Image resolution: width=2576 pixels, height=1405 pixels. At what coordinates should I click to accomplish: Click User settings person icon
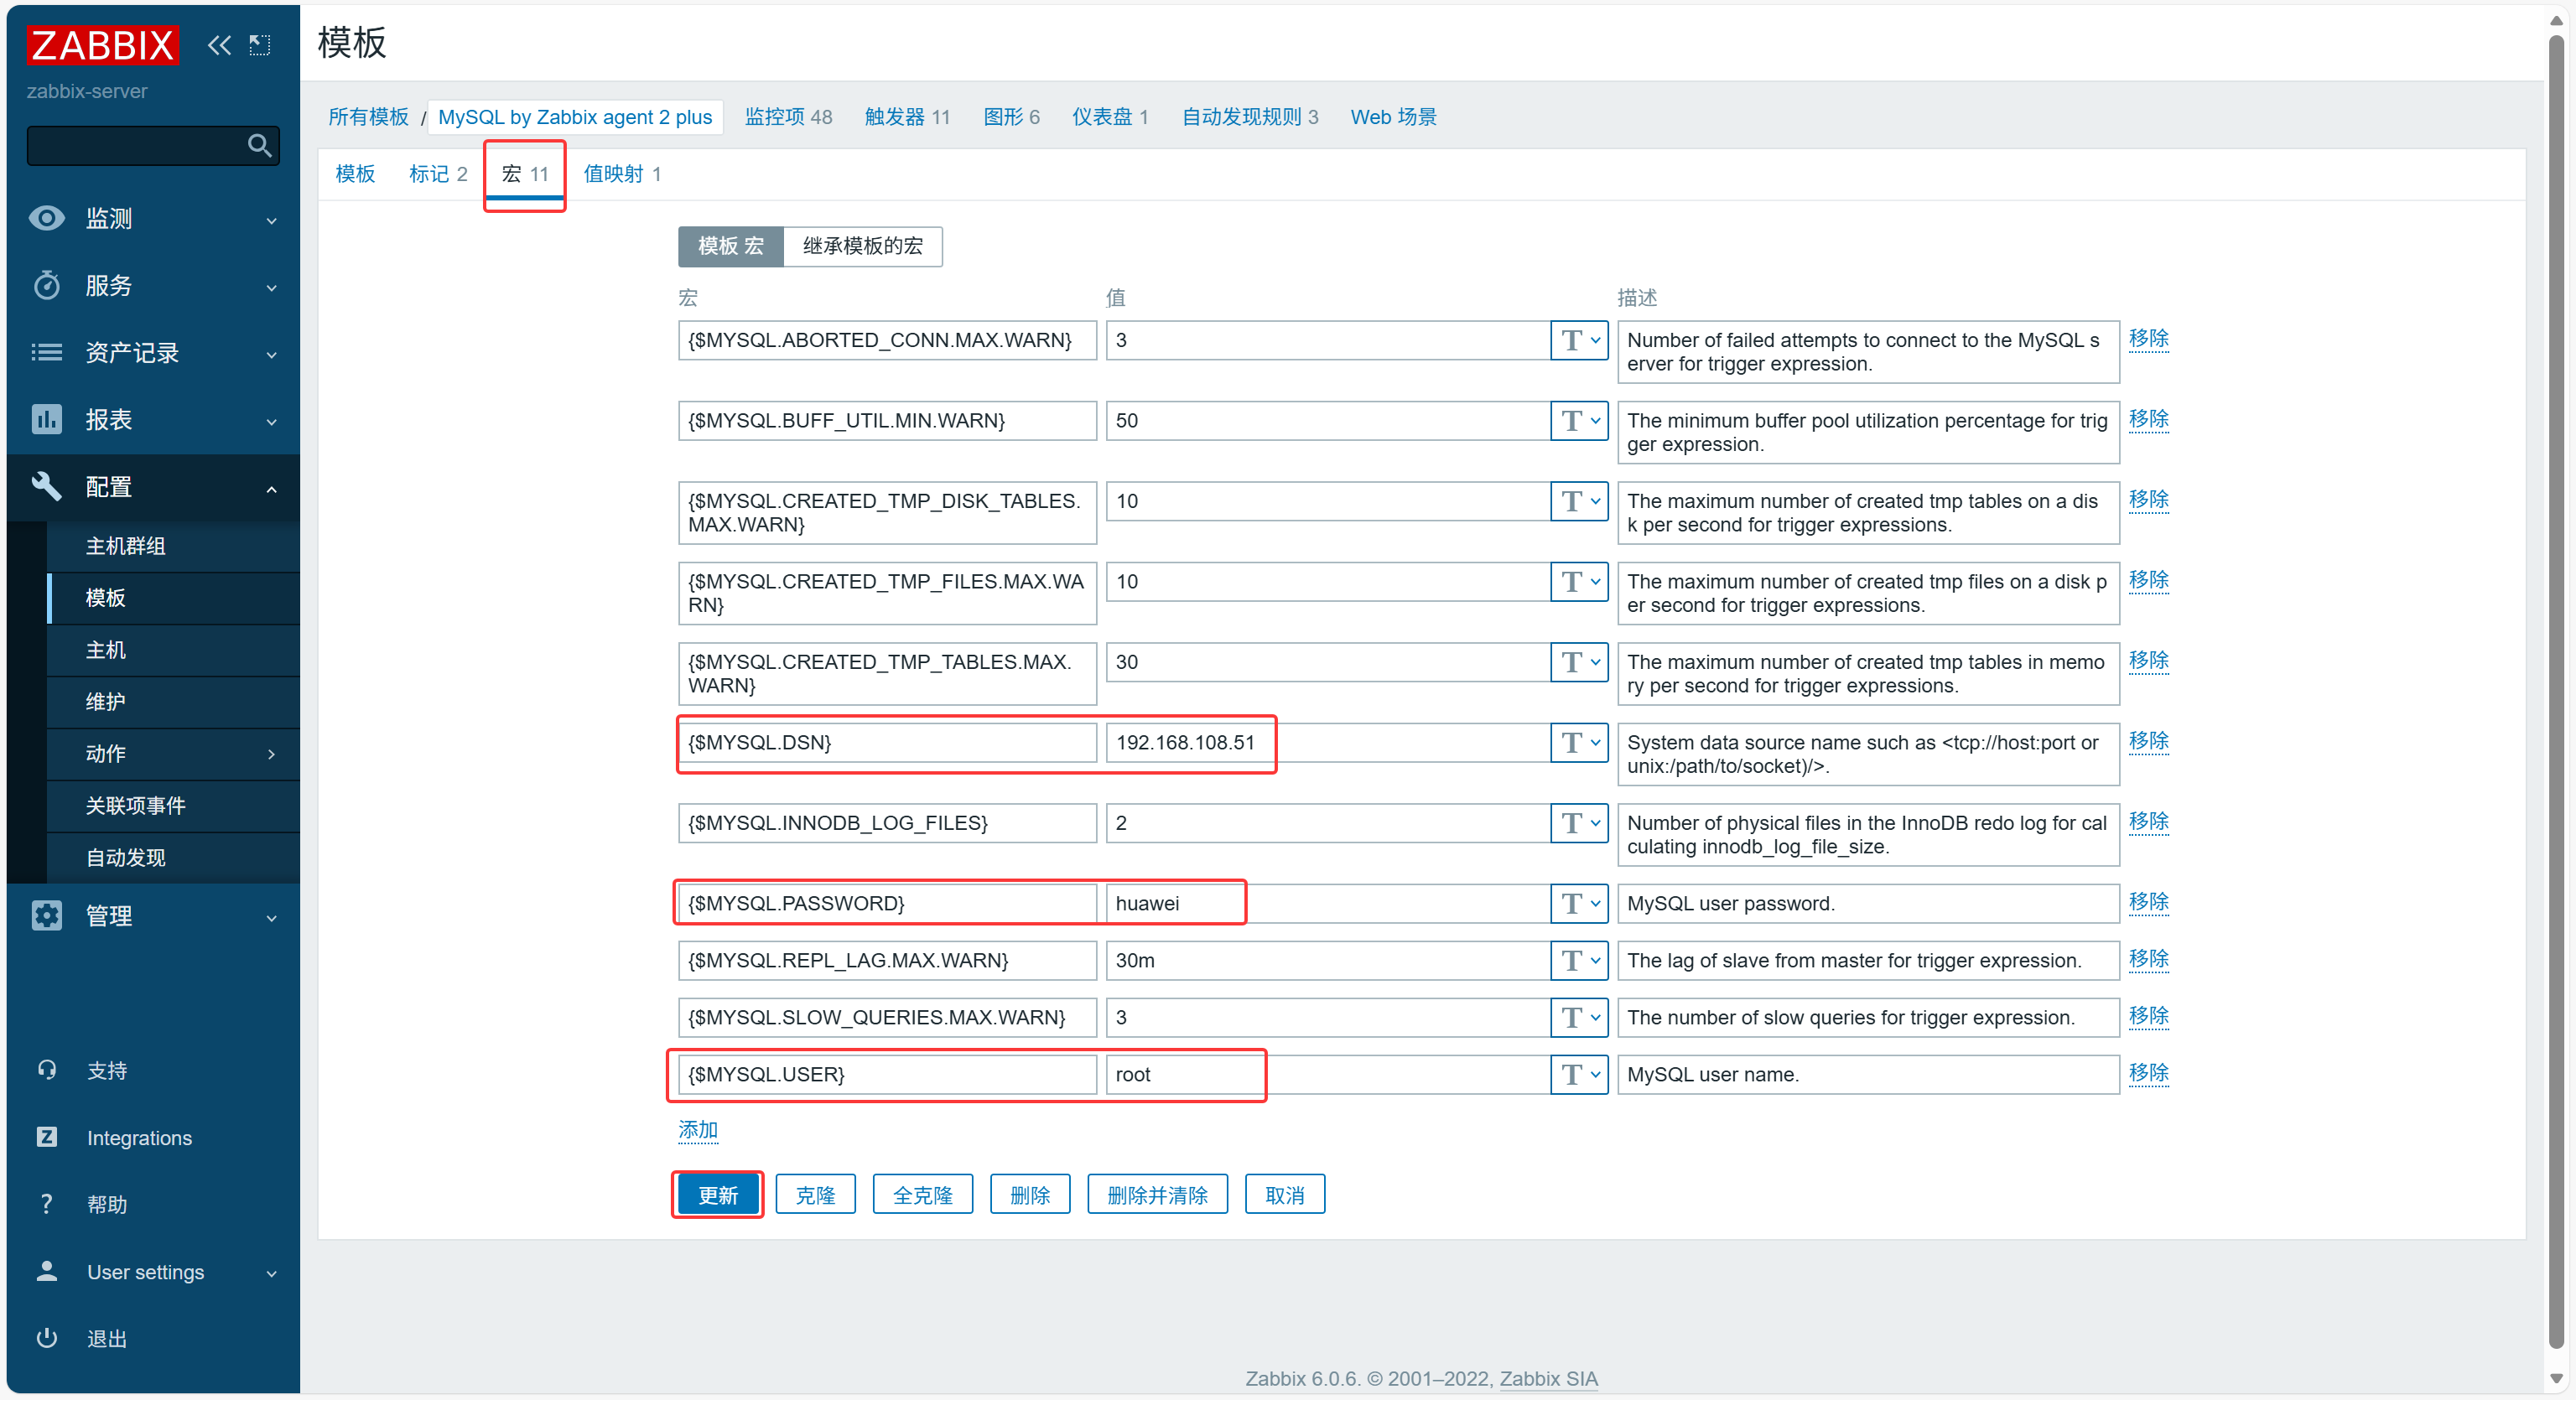pos(47,1271)
